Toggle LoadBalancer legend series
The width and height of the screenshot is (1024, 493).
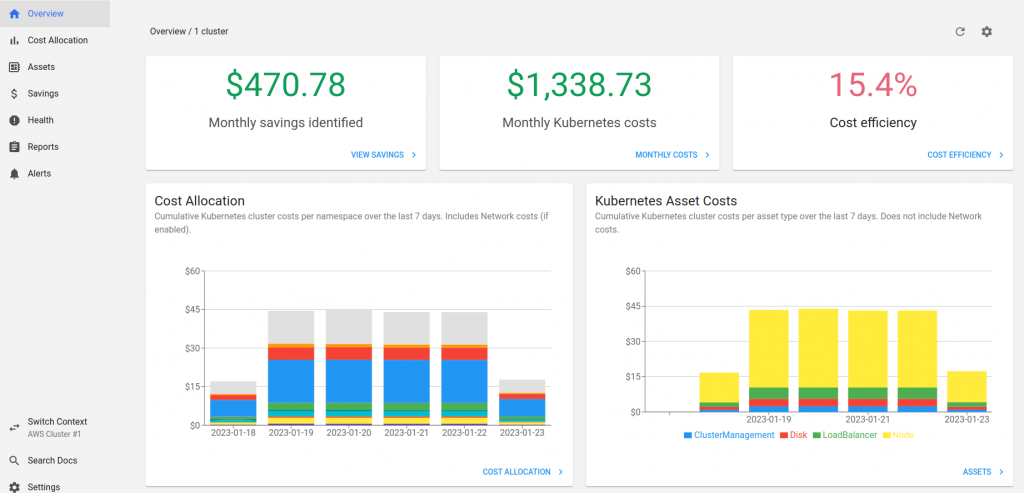845,435
